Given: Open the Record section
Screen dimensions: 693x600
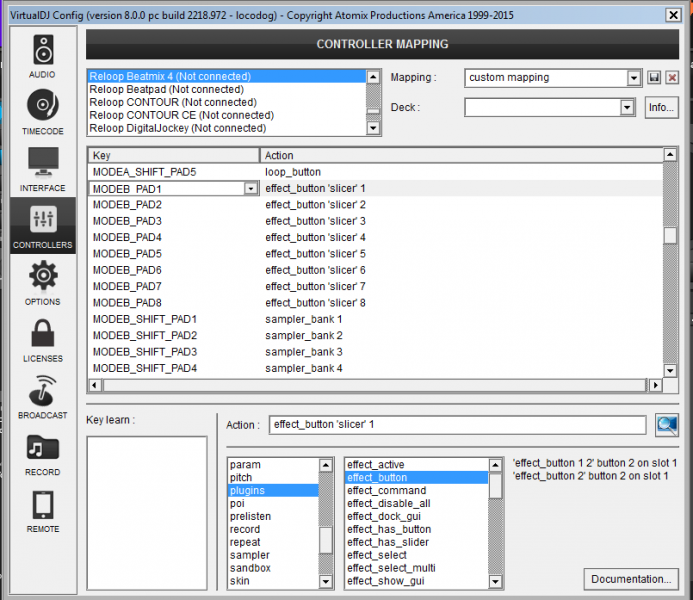Looking at the screenshot, I should point(43,455).
